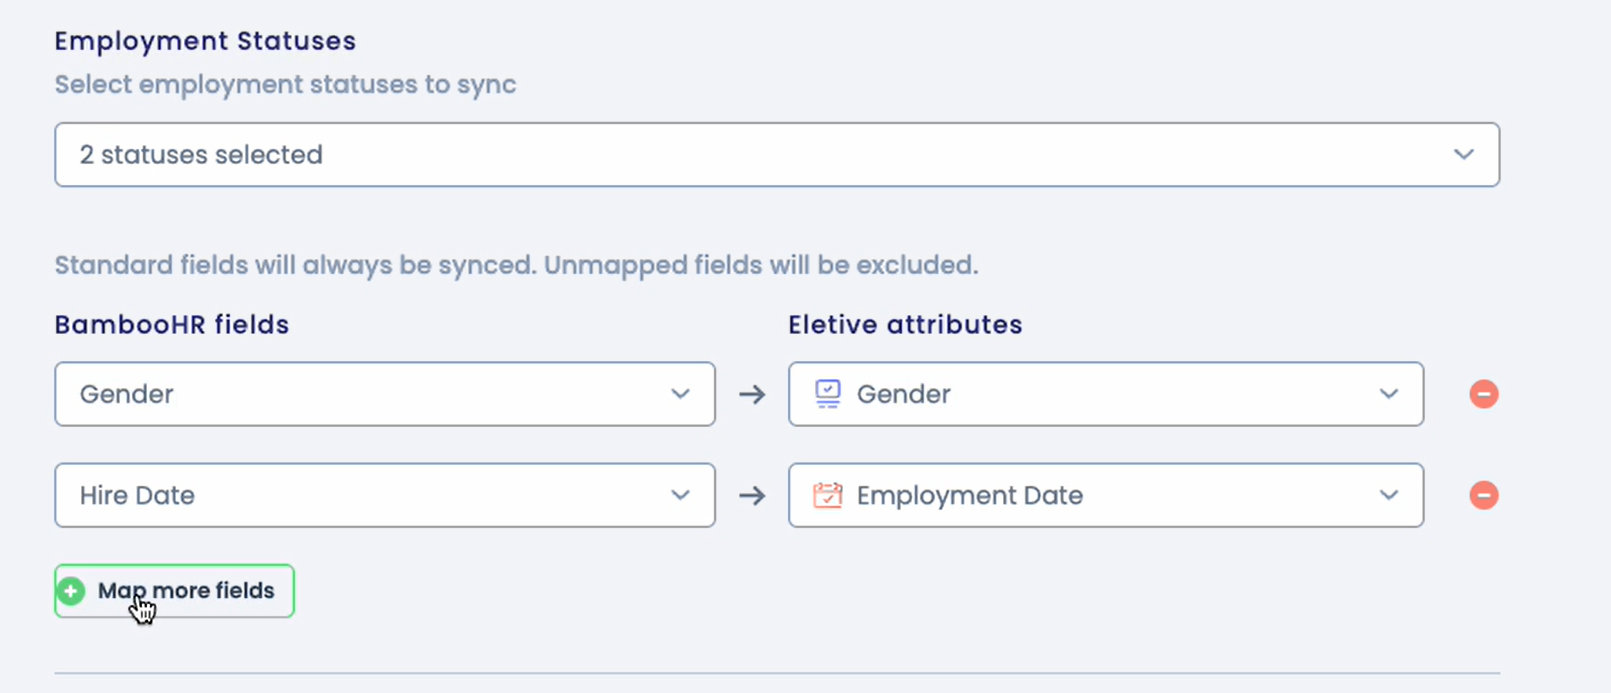This screenshot has height=693, width=1611.
Task: Open the BambooHR Gender field dropdown
Action: (385, 394)
